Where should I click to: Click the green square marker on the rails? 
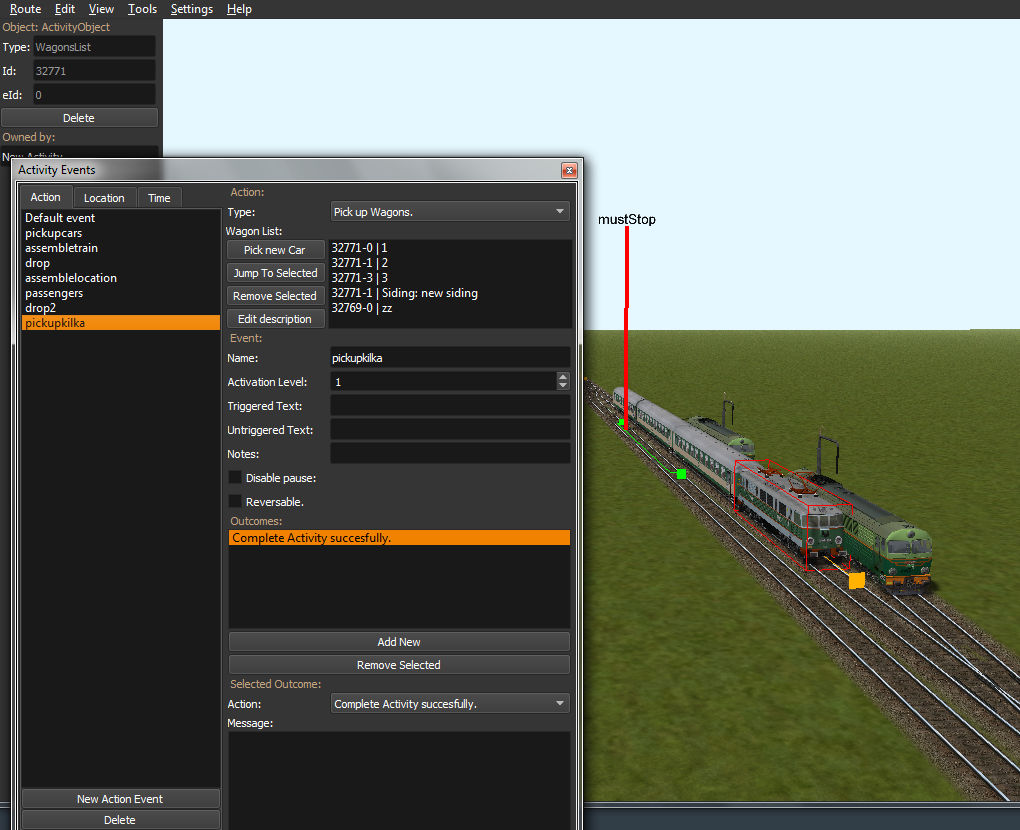(x=681, y=474)
